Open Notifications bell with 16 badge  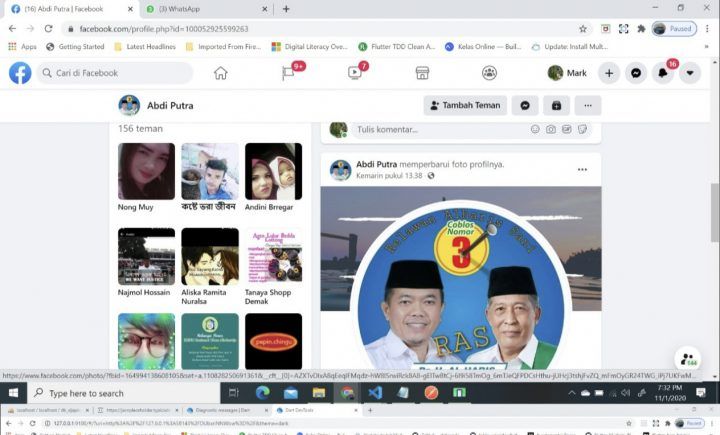pos(663,73)
